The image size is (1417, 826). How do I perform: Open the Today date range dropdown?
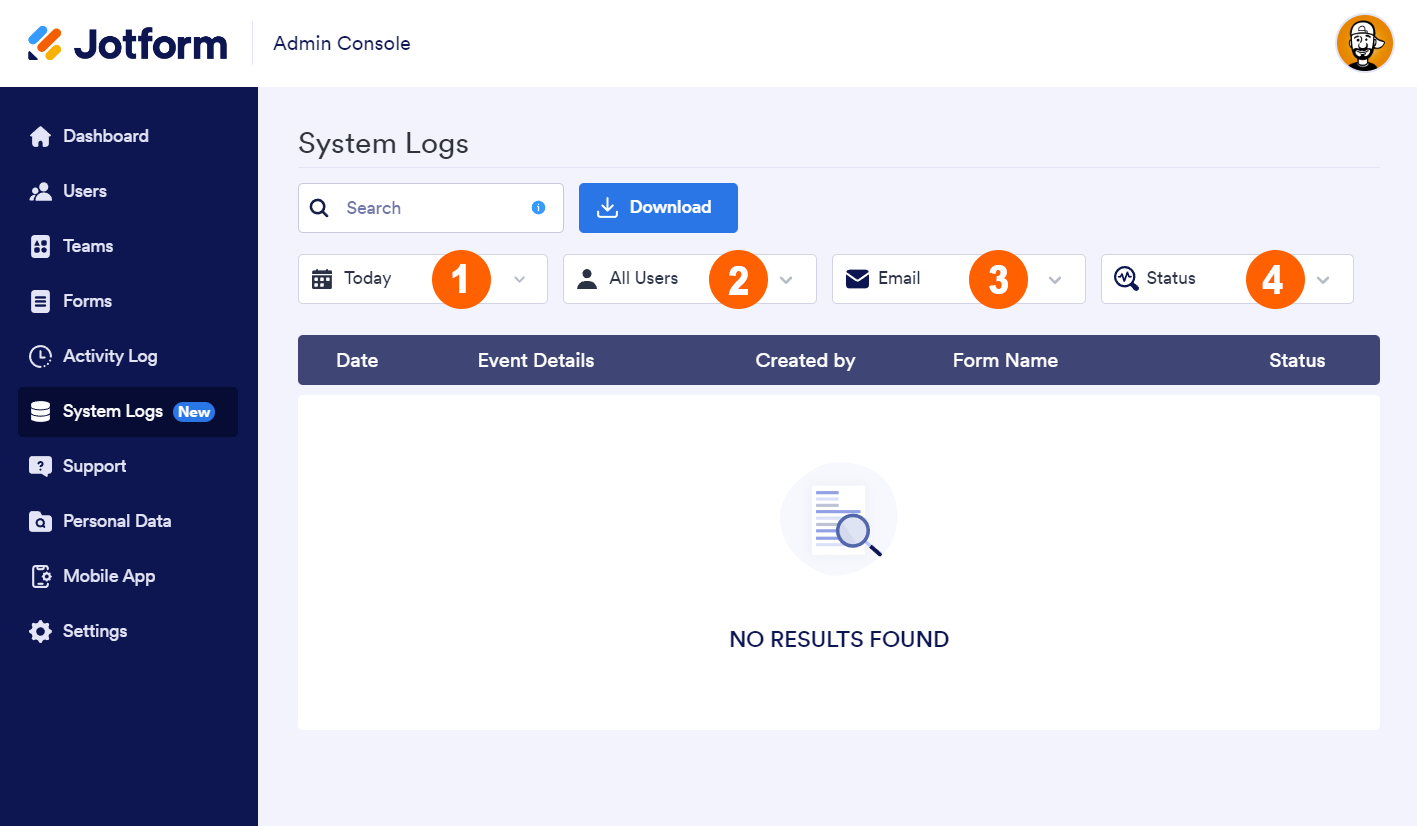tap(423, 279)
